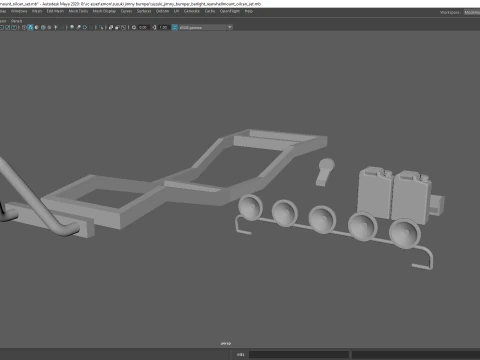Open the Mesh Display menu
Image resolution: width=480 pixels, height=360 pixels.
tap(104, 11)
